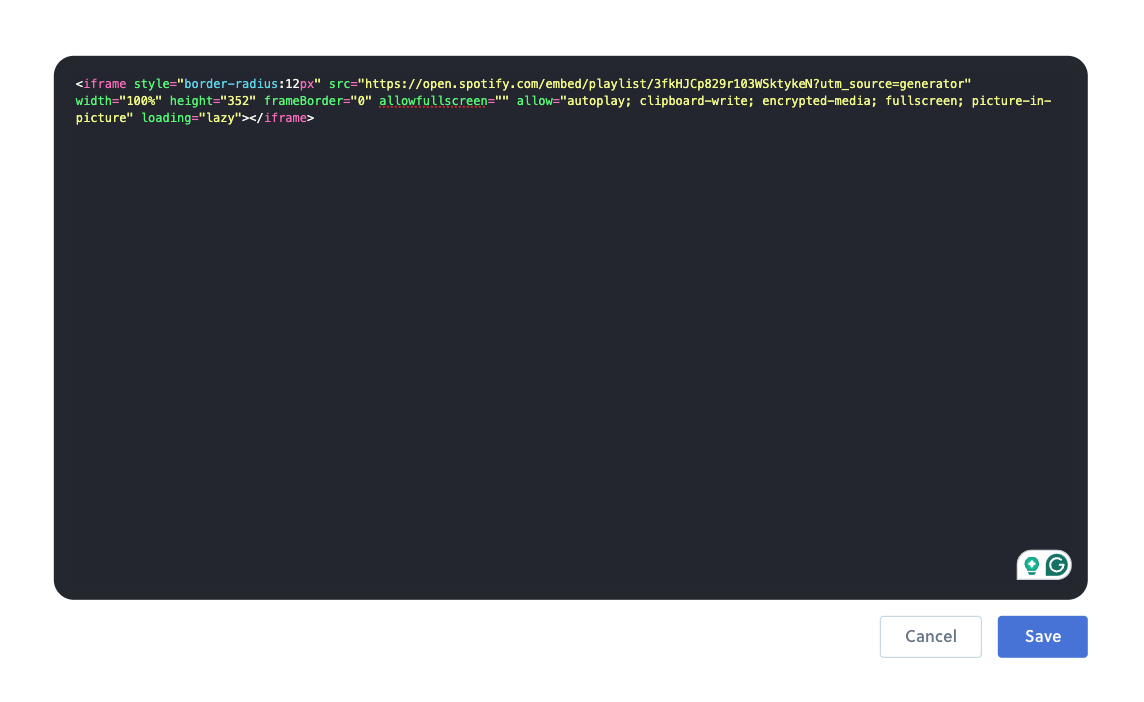Click the width="100%" attribute
The width and height of the screenshot is (1144, 702).
(x=118, y=101)
